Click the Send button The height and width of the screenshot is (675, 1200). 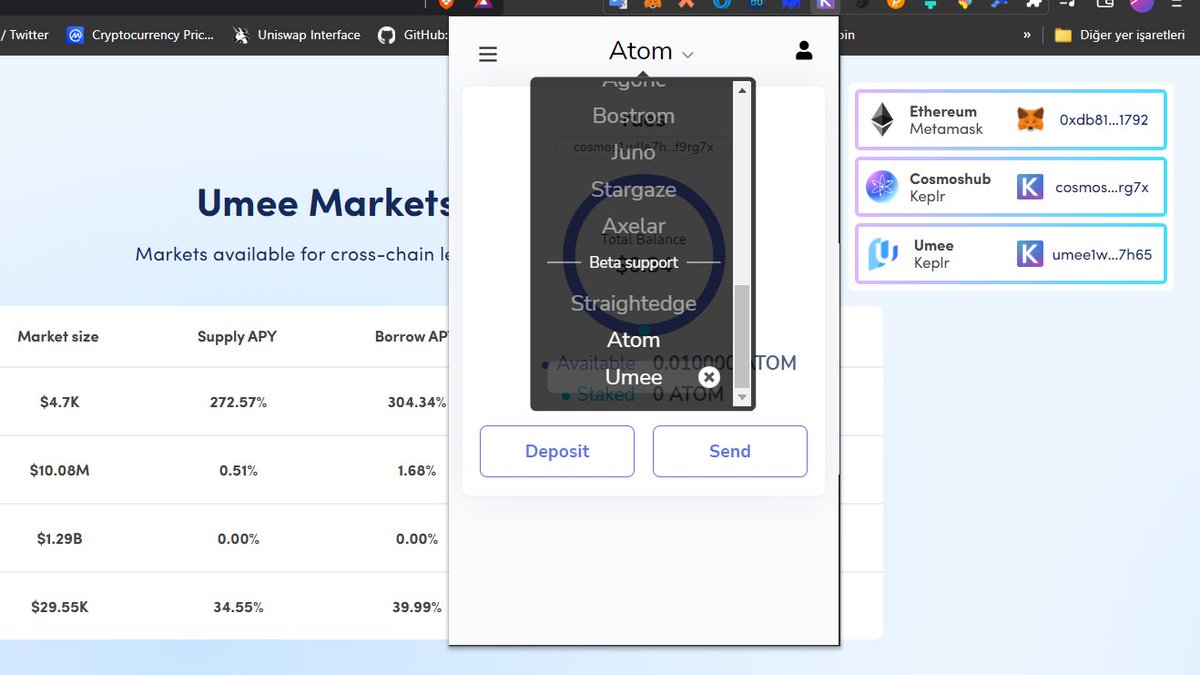(730, 451)
